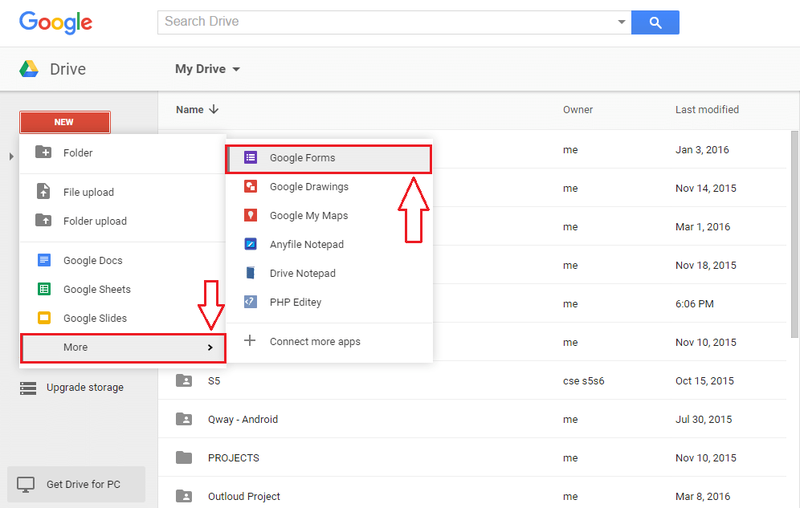This screenshot has height=508, width=800.
Task: Click the Oct 15, 2015 date cell
Action: (705, 380)
